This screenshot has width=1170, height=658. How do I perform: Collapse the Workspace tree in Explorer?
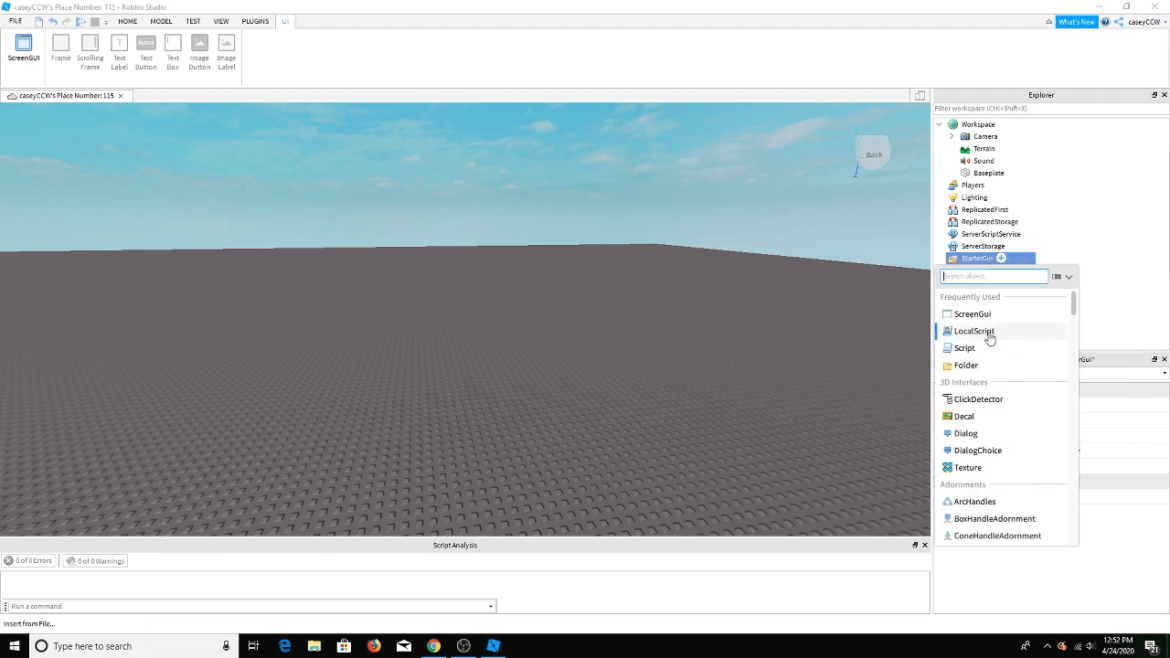pos(938,124)
